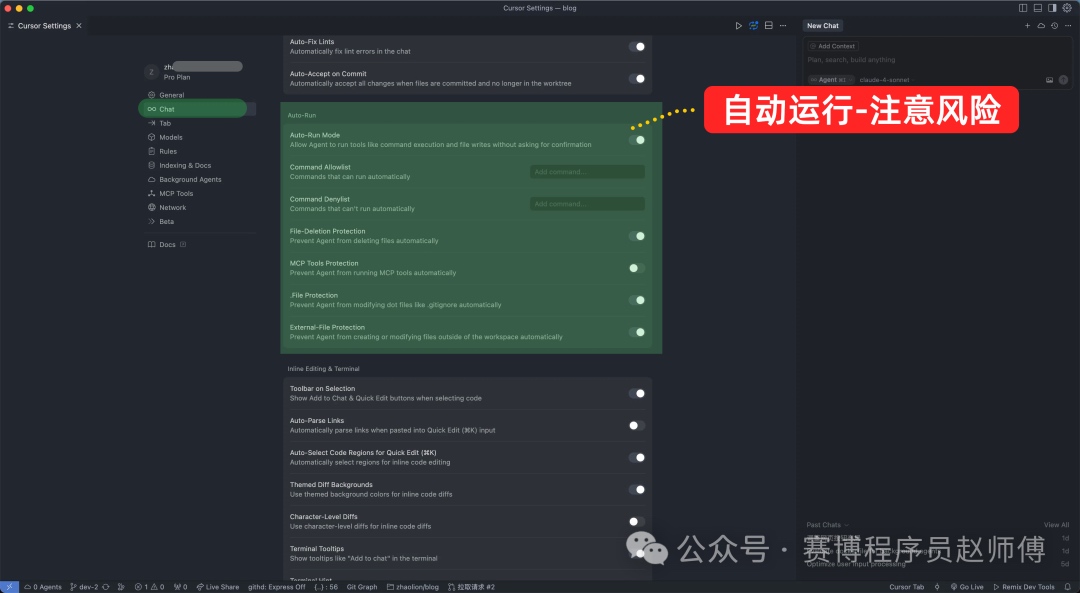Toggle the .File Protection switch

[x=636, y=300]
